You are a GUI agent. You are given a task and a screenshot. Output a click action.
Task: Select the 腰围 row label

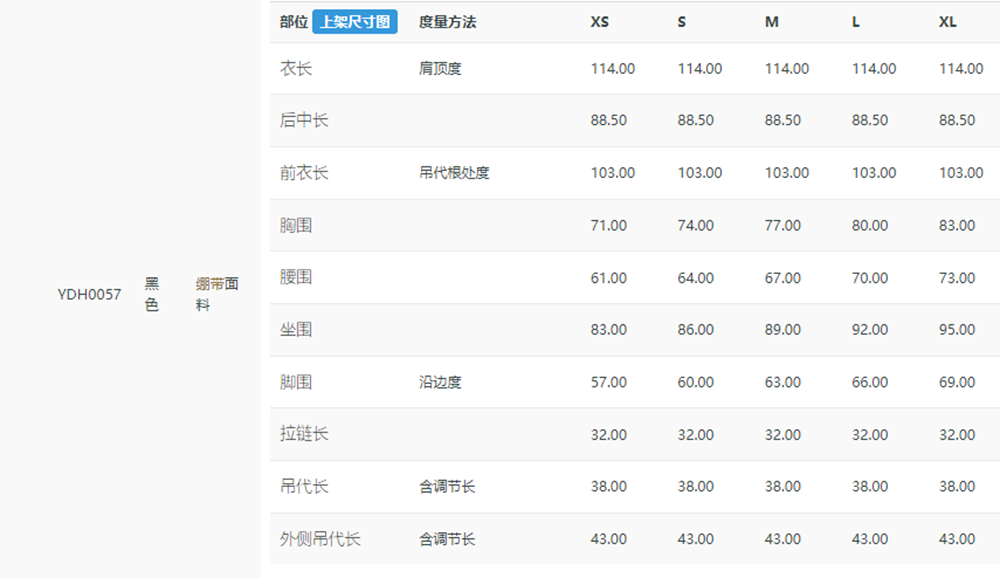296,278
